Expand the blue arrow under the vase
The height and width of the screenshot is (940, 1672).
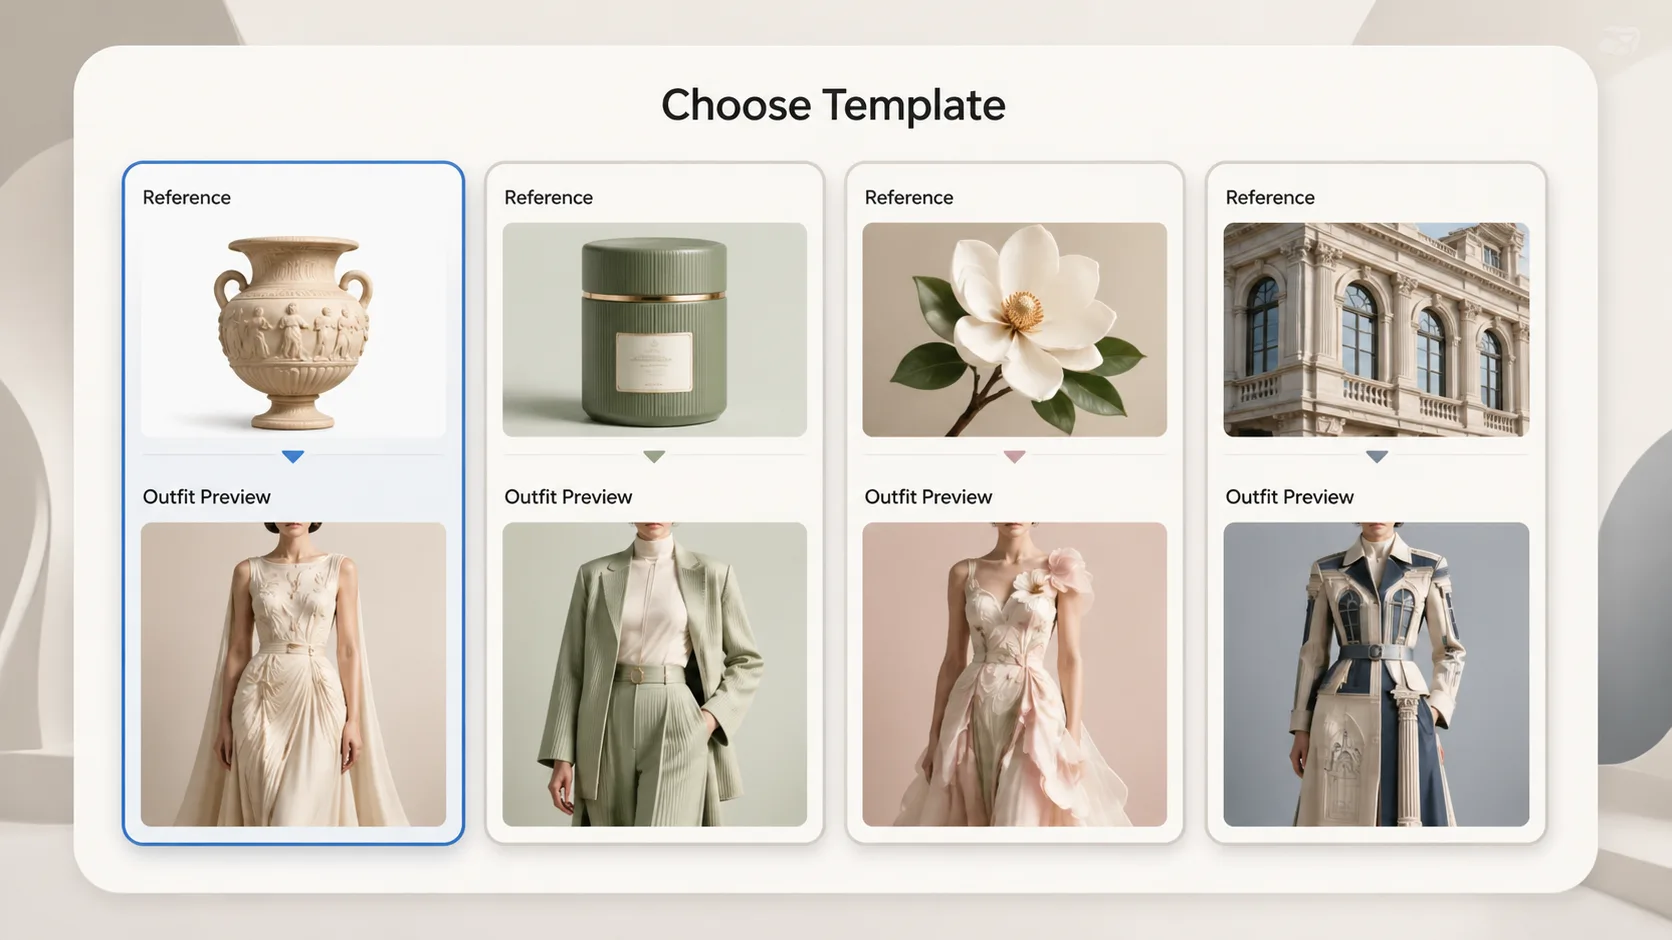pos(292,456)
